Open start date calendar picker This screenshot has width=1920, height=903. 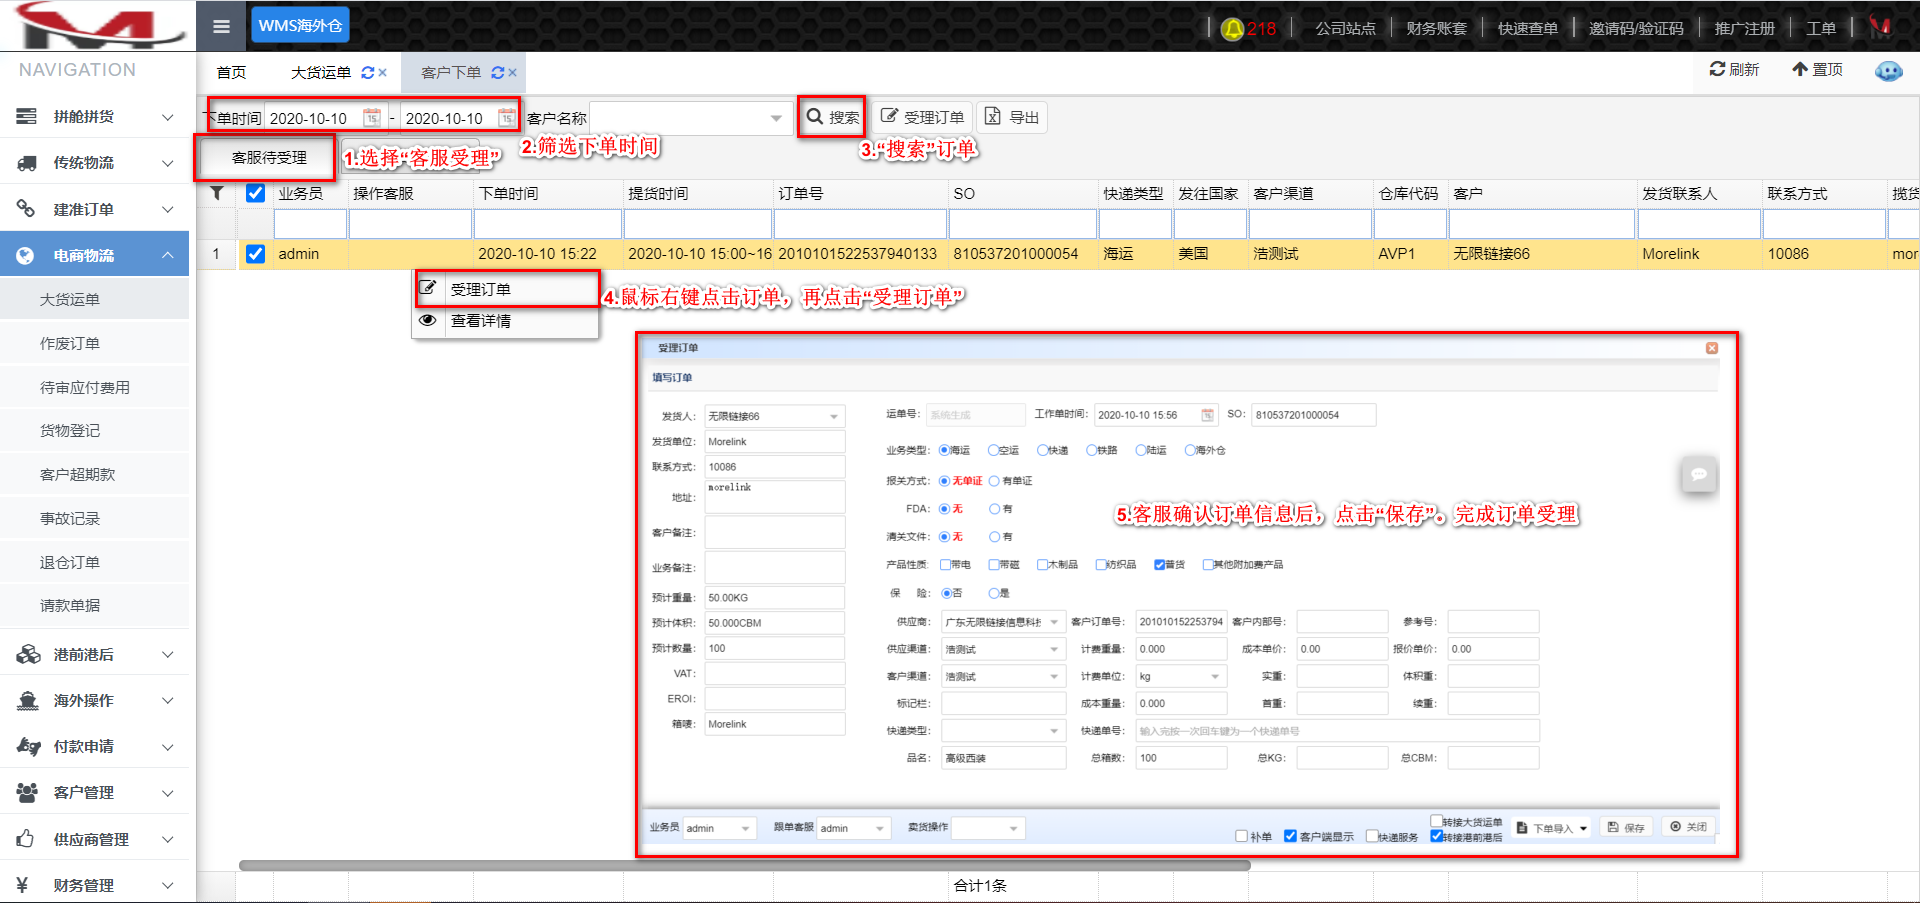[x=371, y=118]
